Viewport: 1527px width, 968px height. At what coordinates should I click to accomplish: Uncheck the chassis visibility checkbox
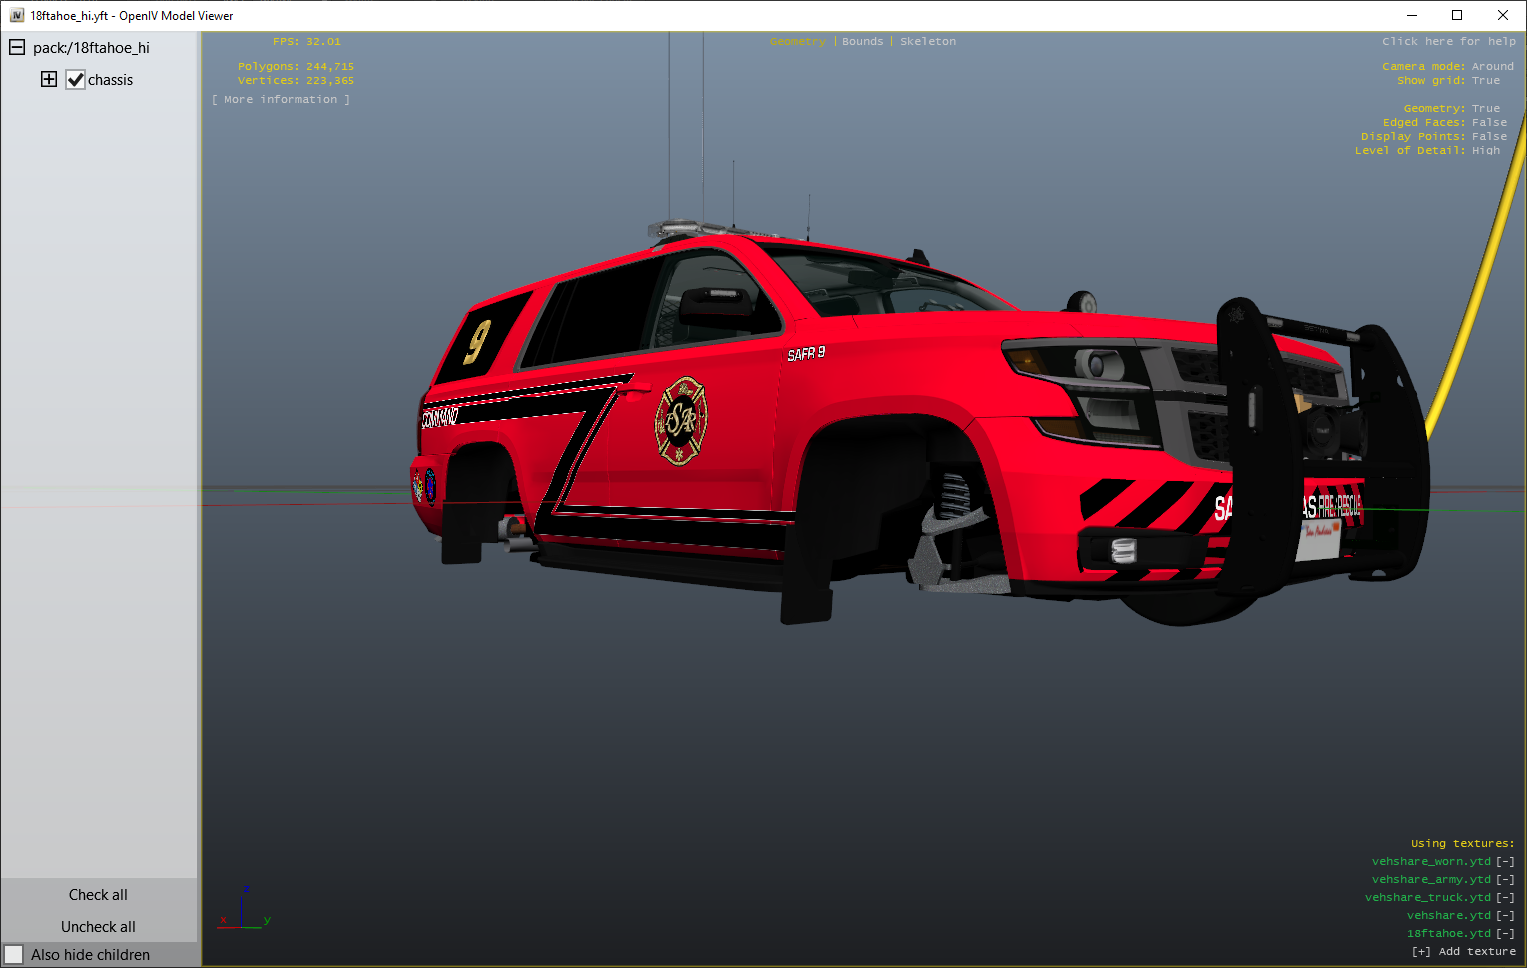(x=76, y=80)
